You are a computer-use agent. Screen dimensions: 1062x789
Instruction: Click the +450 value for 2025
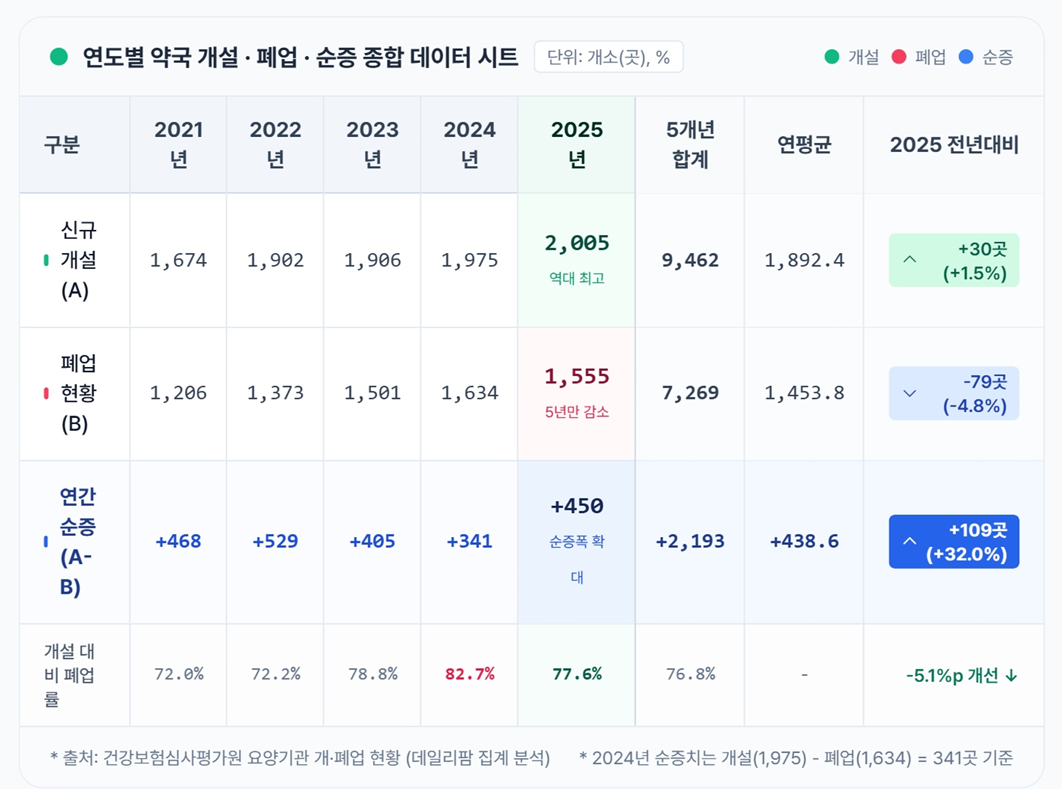tap(576, 506)
